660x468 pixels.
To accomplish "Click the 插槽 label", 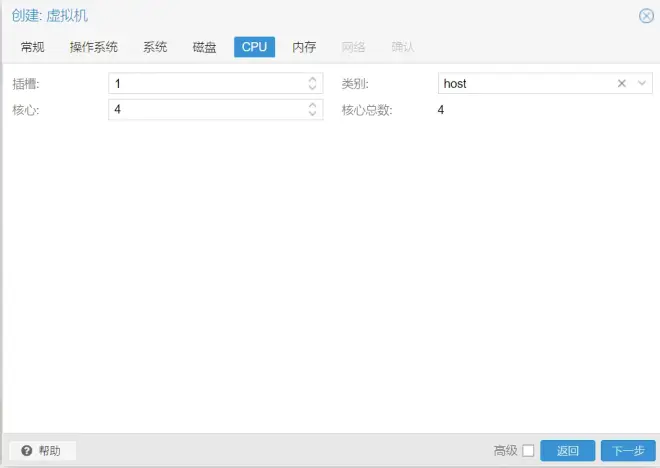I will 26,84.
